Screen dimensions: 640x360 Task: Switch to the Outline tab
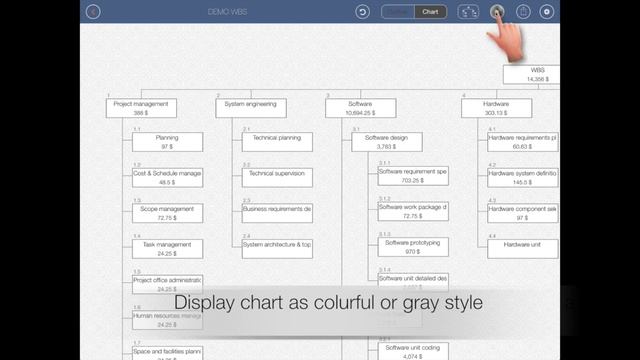point(398,12)
